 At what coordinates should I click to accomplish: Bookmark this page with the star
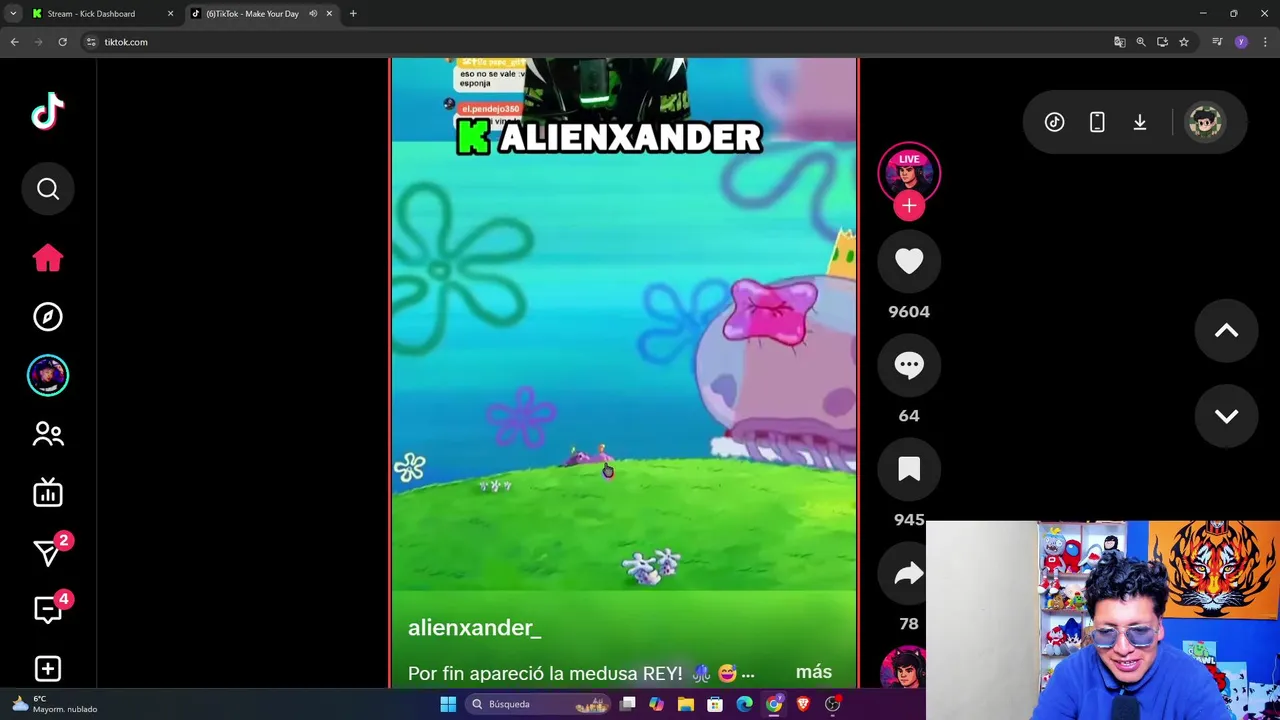[1184, 42]
